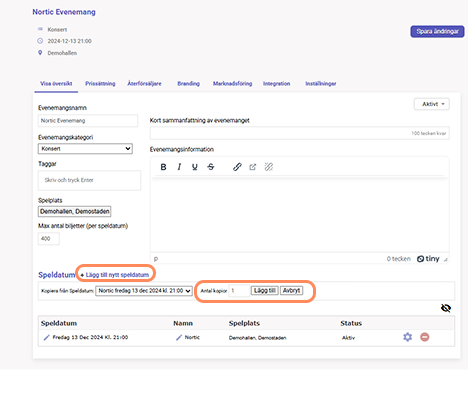Click the pencil icon beside the name Nortic
Image resolution: width=475 pixels, height=399 pixels.
(x=179, y=338)
